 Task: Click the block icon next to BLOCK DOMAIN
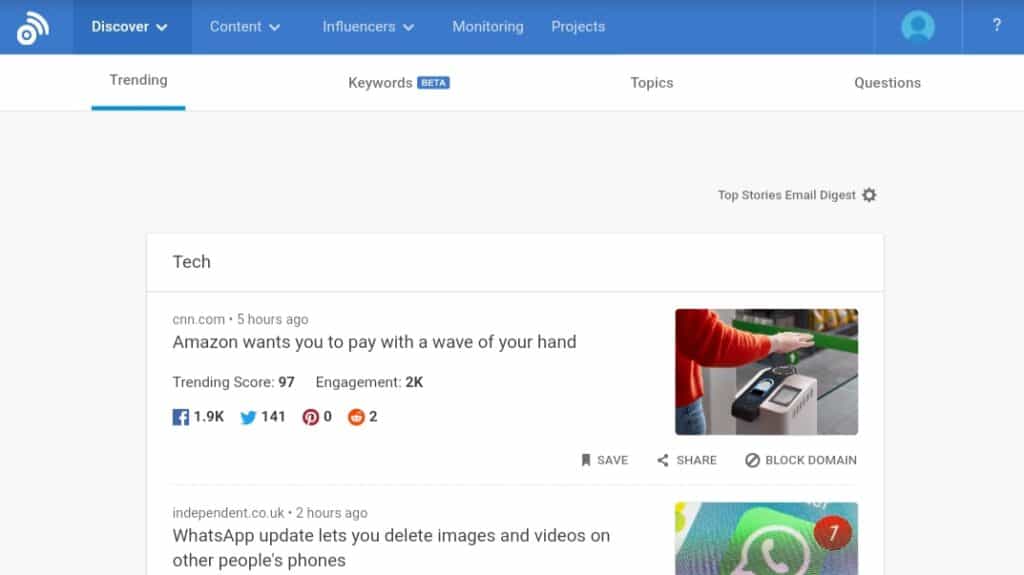click(752, 460)
